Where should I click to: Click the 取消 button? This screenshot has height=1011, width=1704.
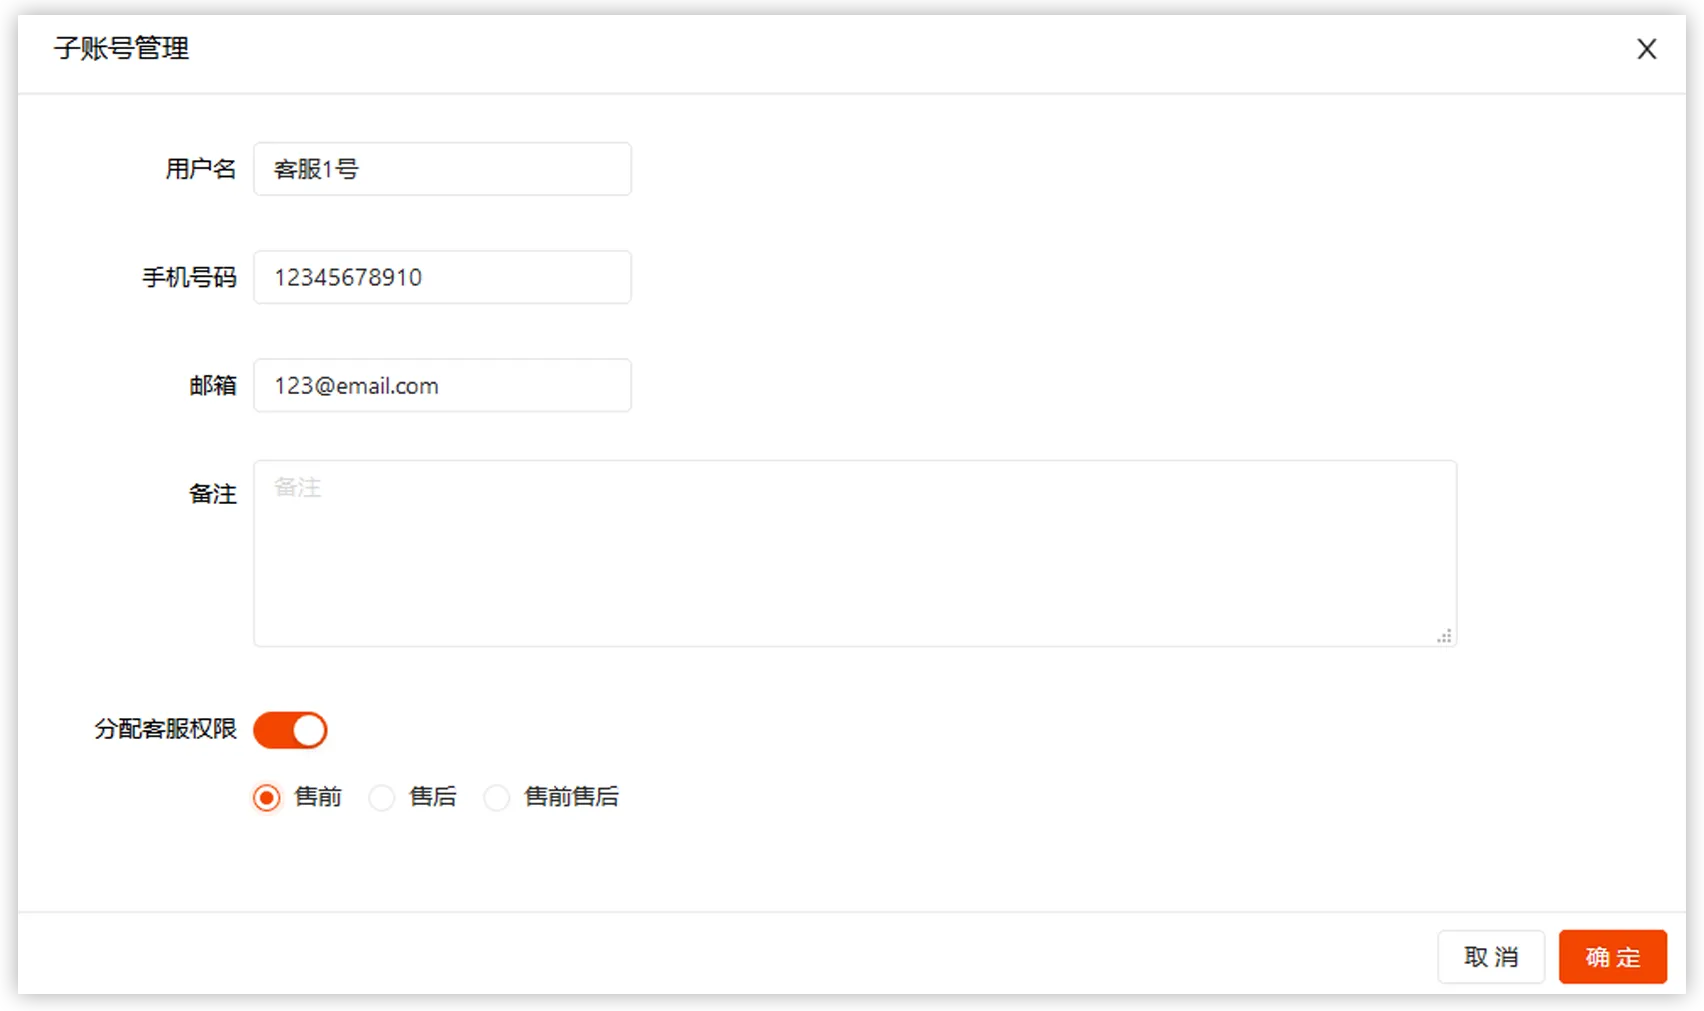click(x=1491, y=957)
